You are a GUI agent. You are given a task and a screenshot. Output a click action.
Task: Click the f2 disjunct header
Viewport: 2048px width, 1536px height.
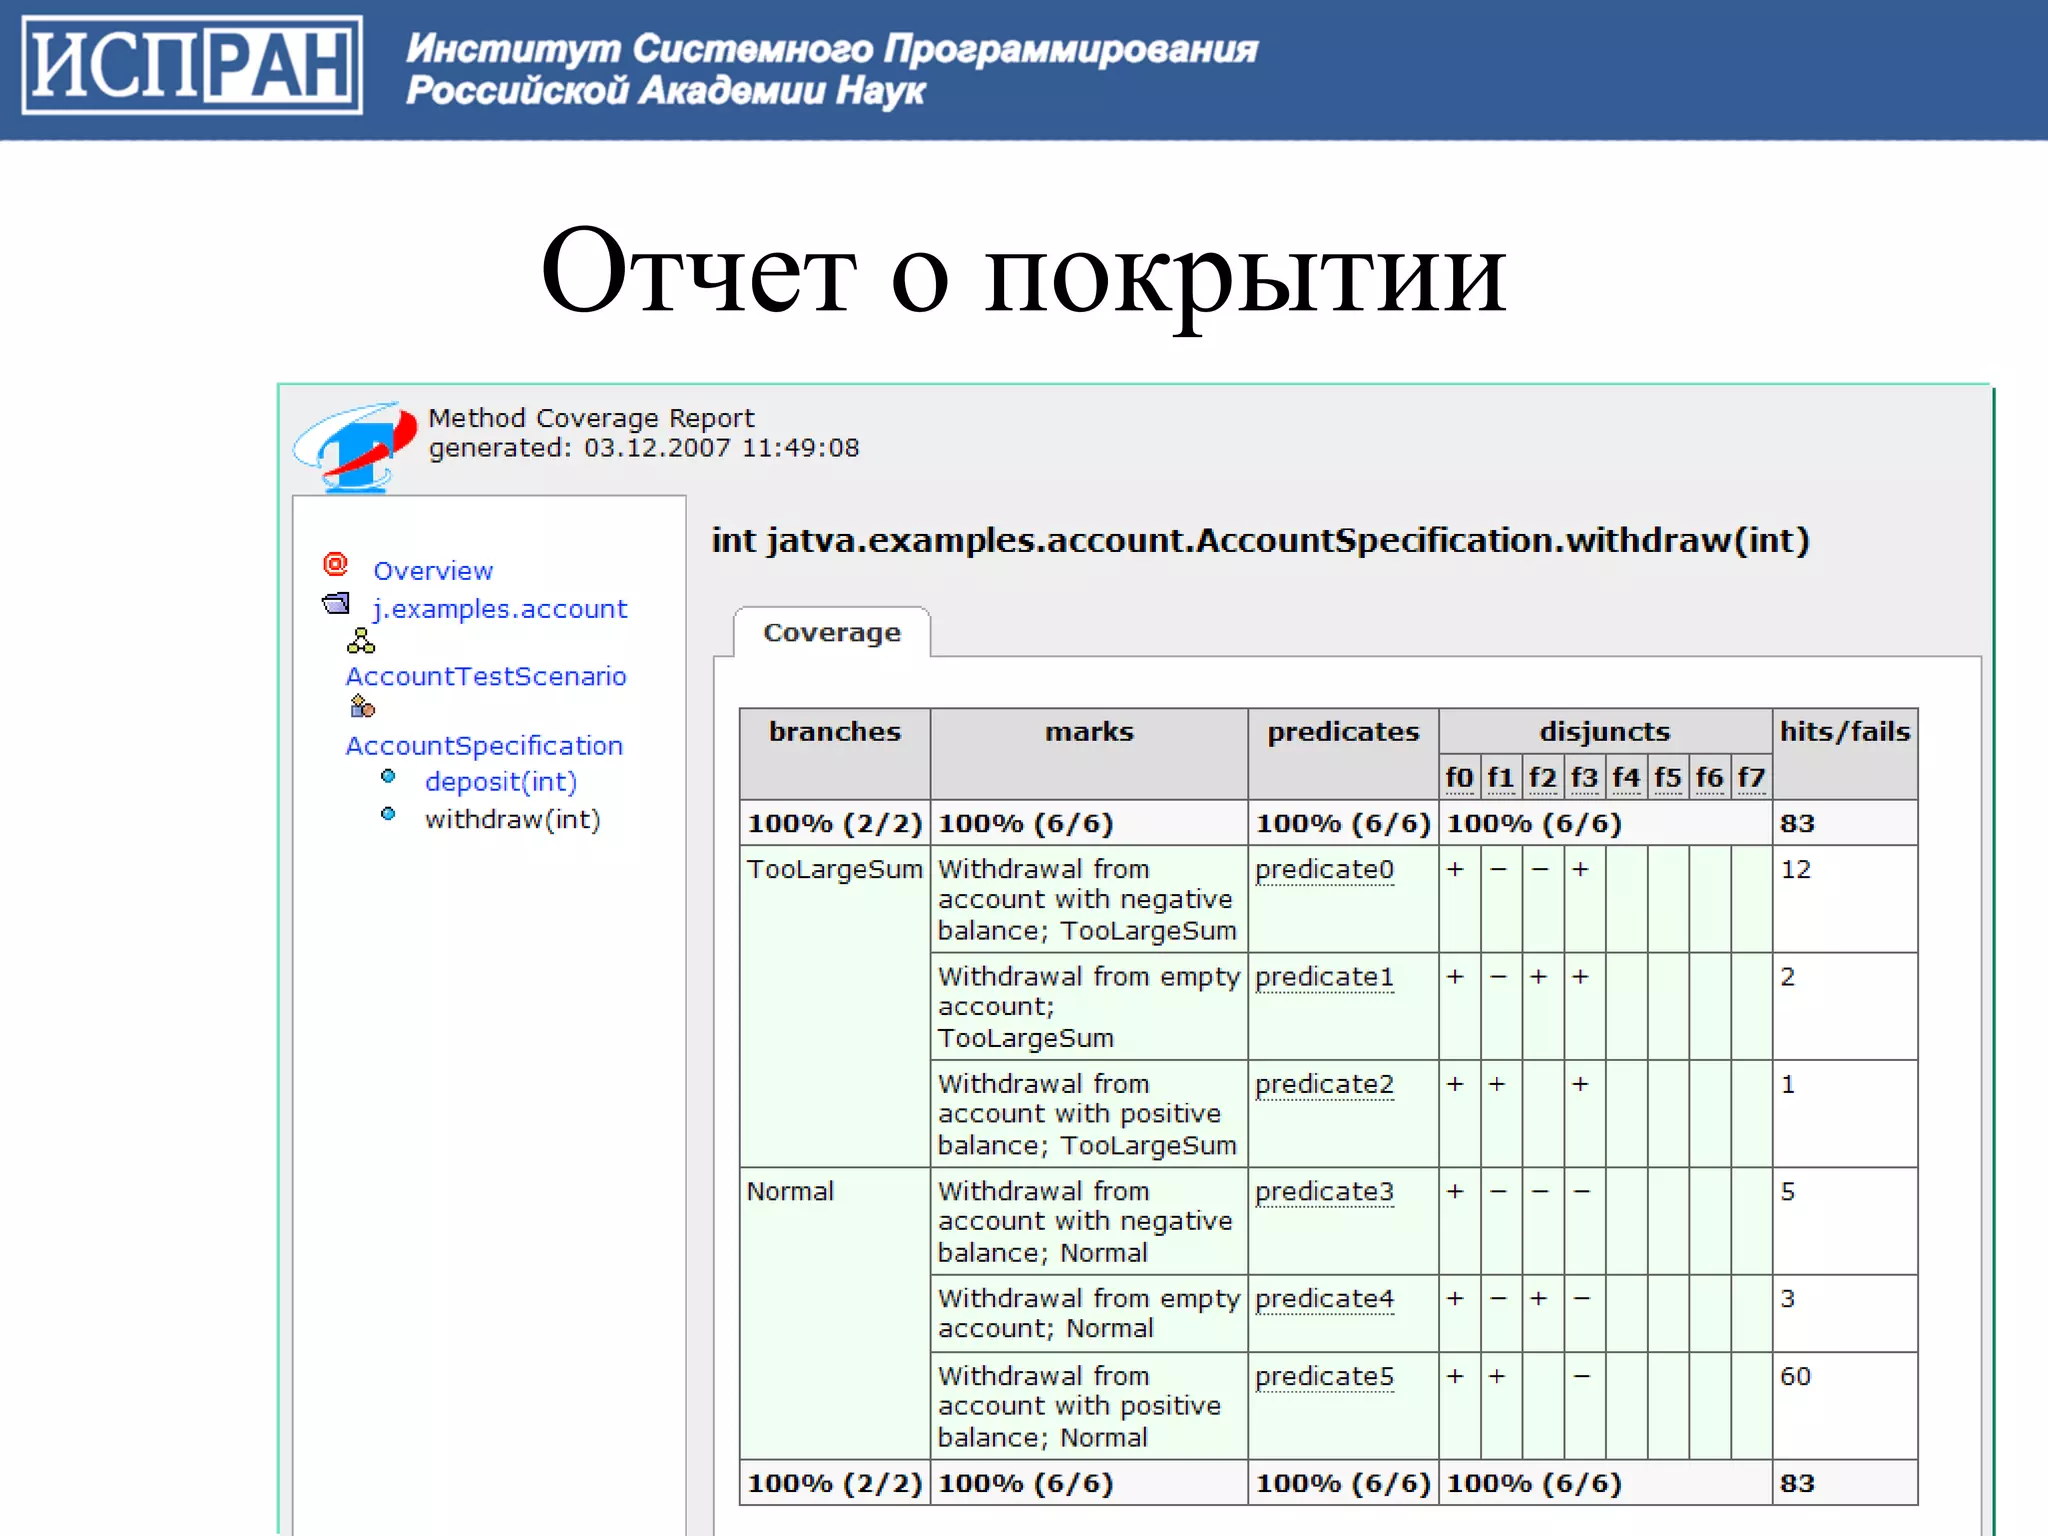[1543, 777]
